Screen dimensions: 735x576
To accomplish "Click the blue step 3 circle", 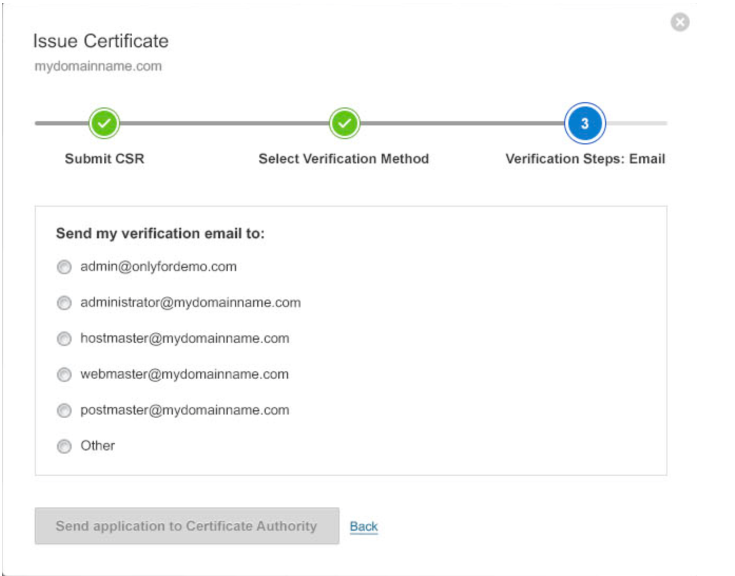I will tap(585, 123).
